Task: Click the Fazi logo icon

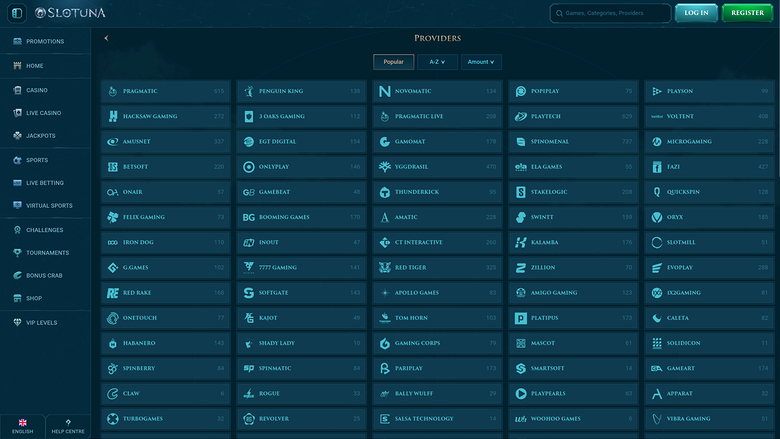Action: click(x=657, y=167)
